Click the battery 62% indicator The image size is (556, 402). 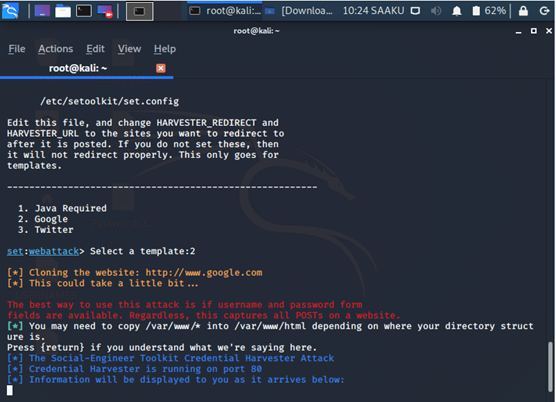click(489, 11)
